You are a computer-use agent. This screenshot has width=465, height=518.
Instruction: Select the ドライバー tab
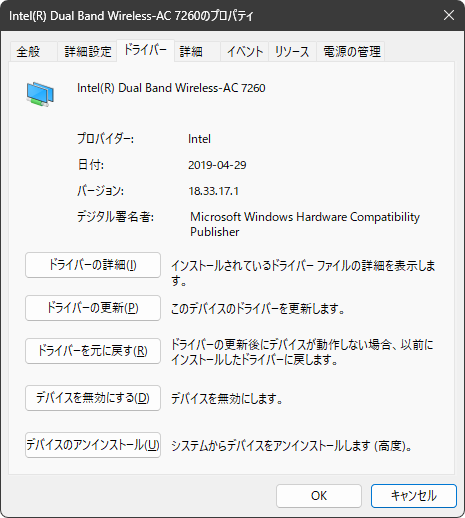145,50
